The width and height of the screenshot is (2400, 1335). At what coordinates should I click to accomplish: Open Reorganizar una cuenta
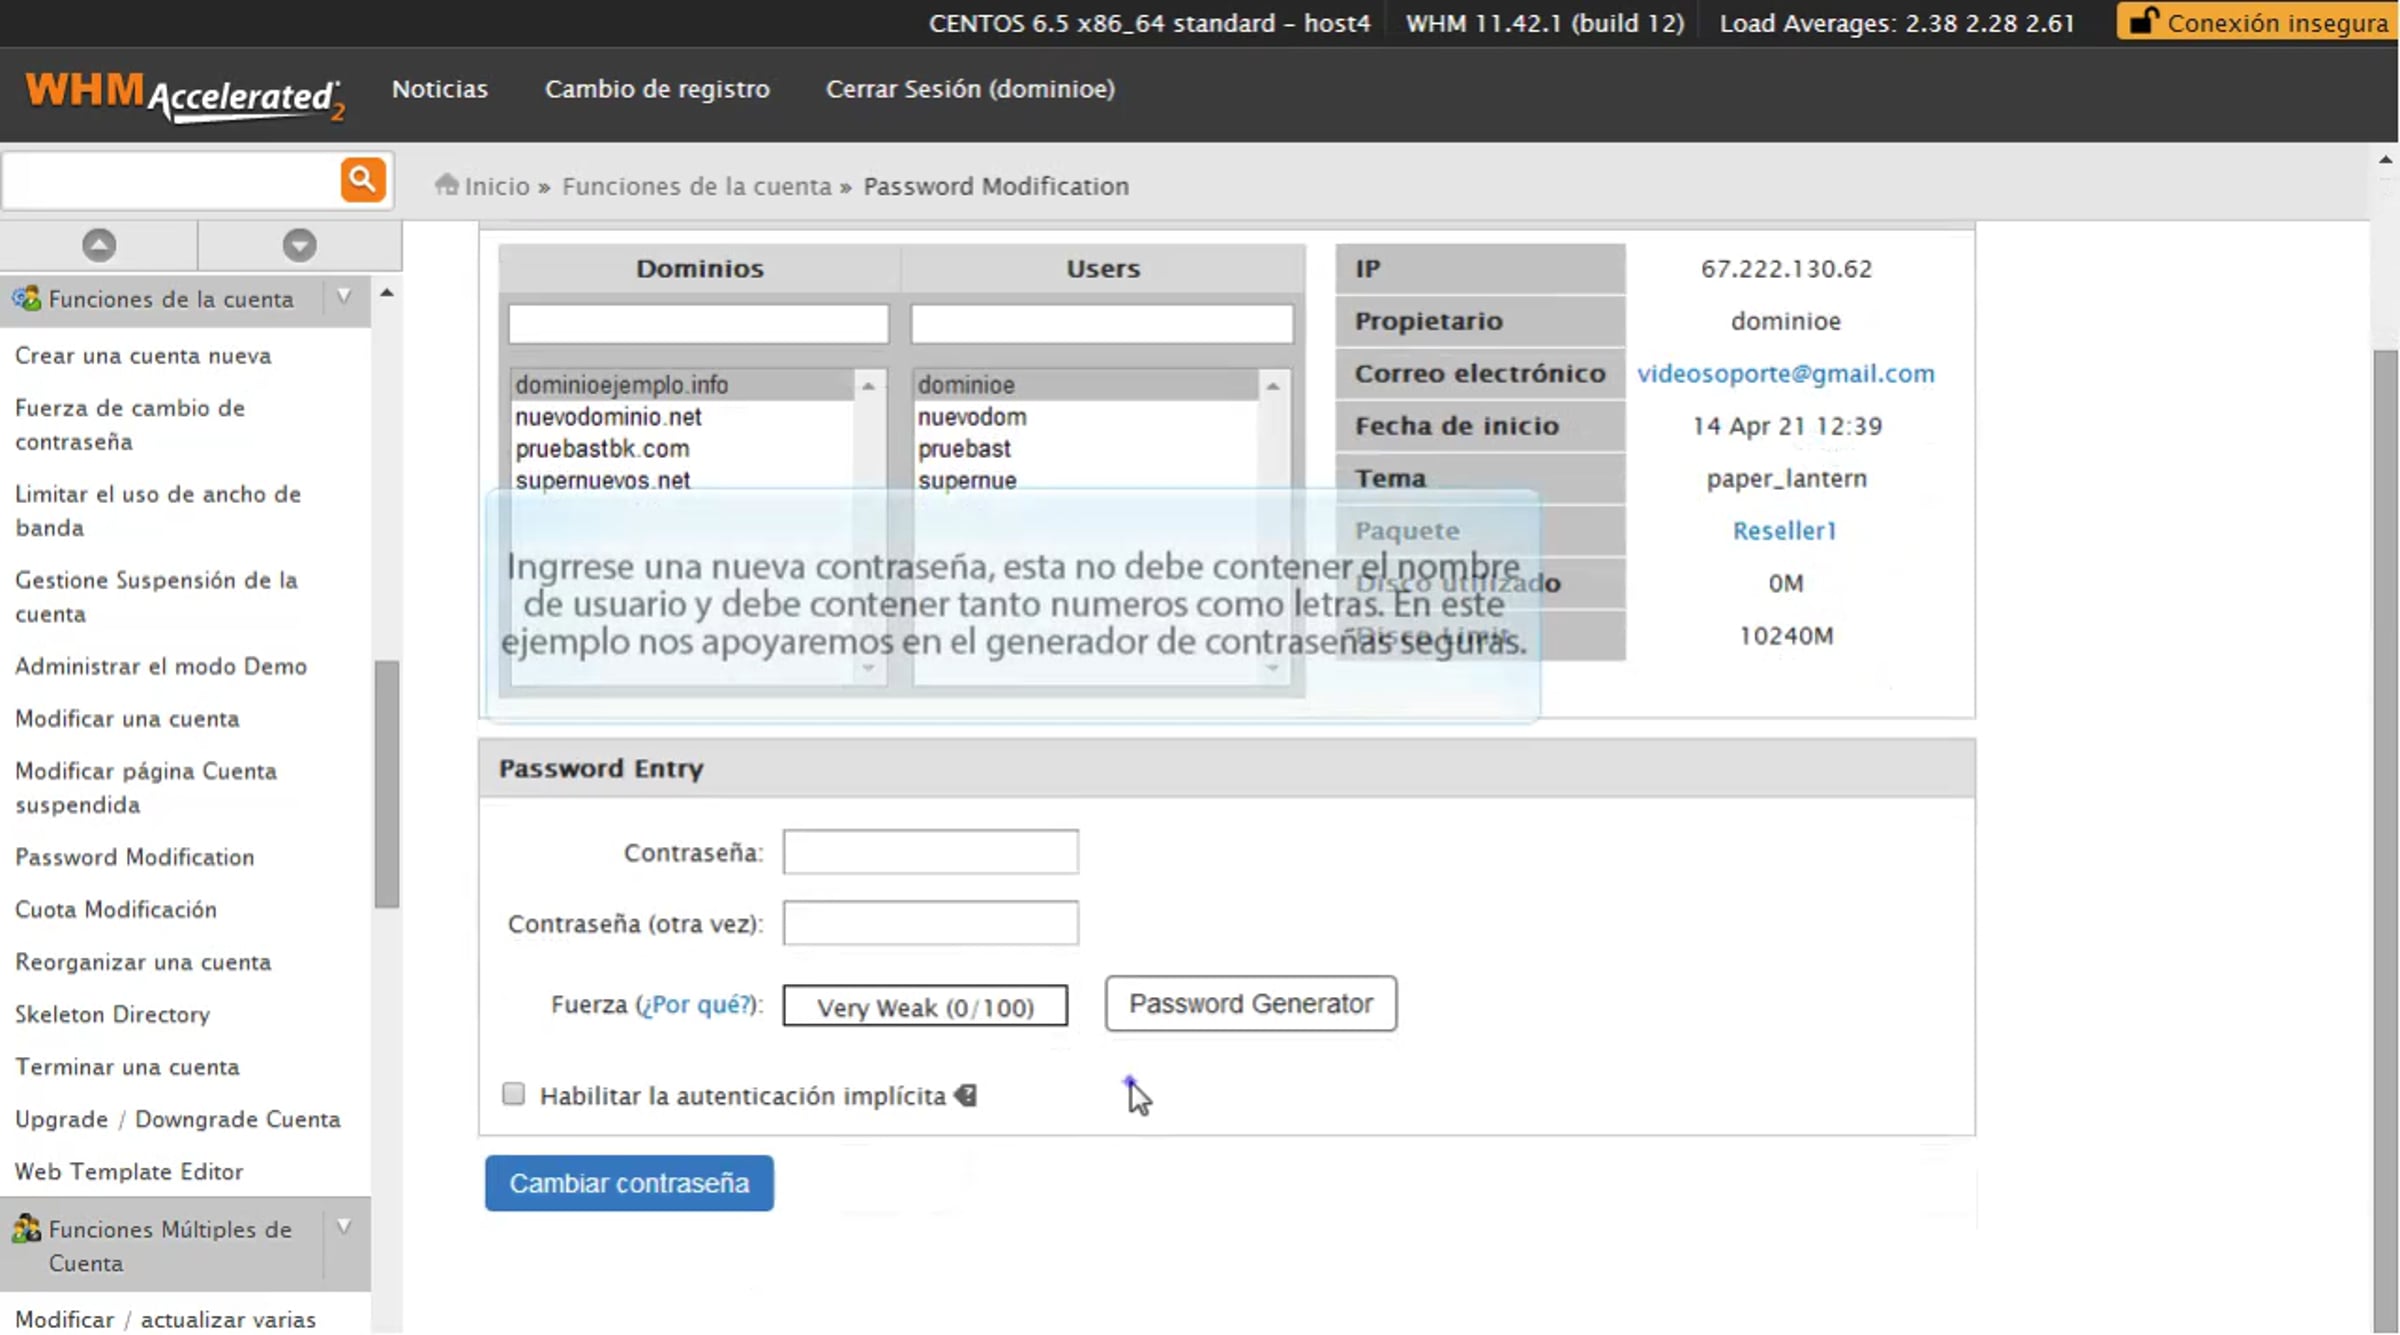click(143, 962)
